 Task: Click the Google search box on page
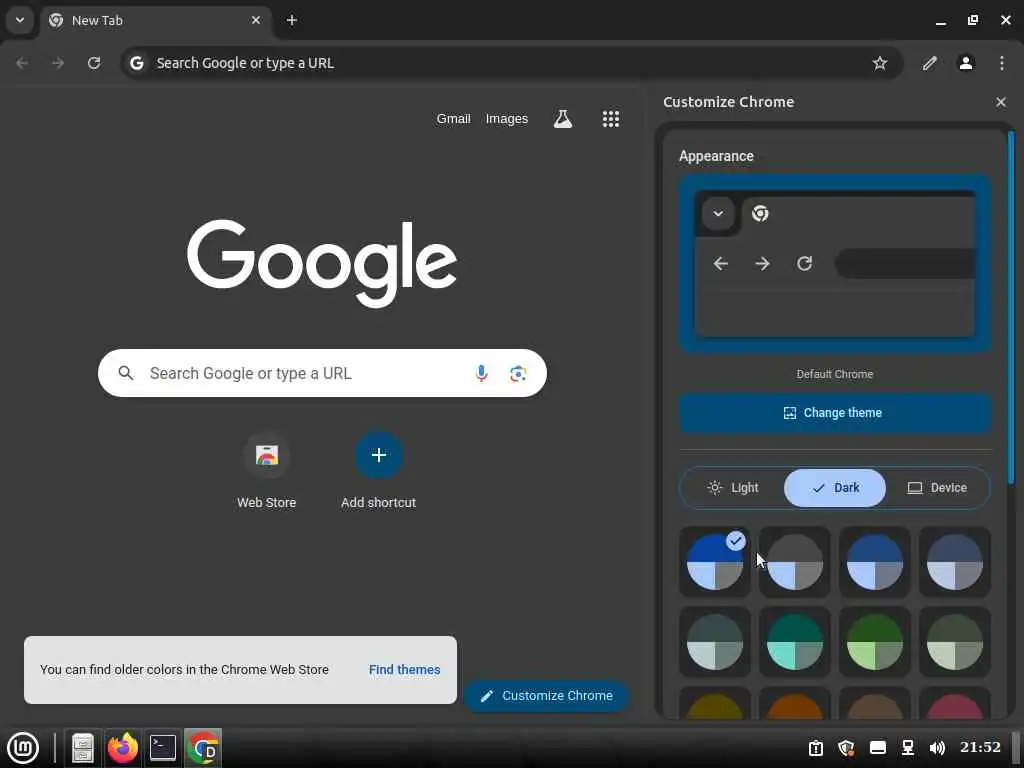(322, 373)
